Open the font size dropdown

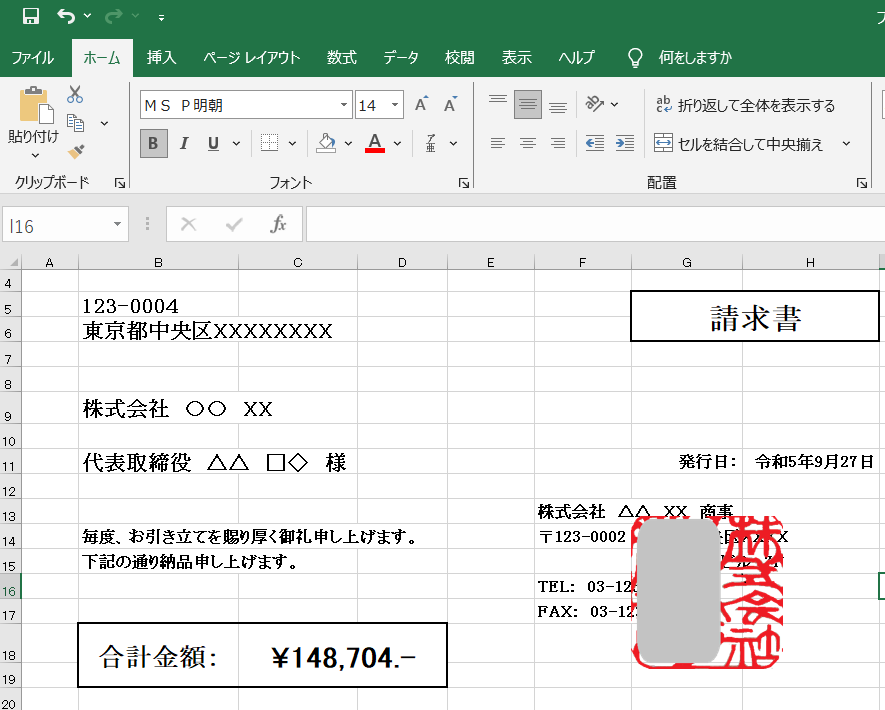(396, 105)
